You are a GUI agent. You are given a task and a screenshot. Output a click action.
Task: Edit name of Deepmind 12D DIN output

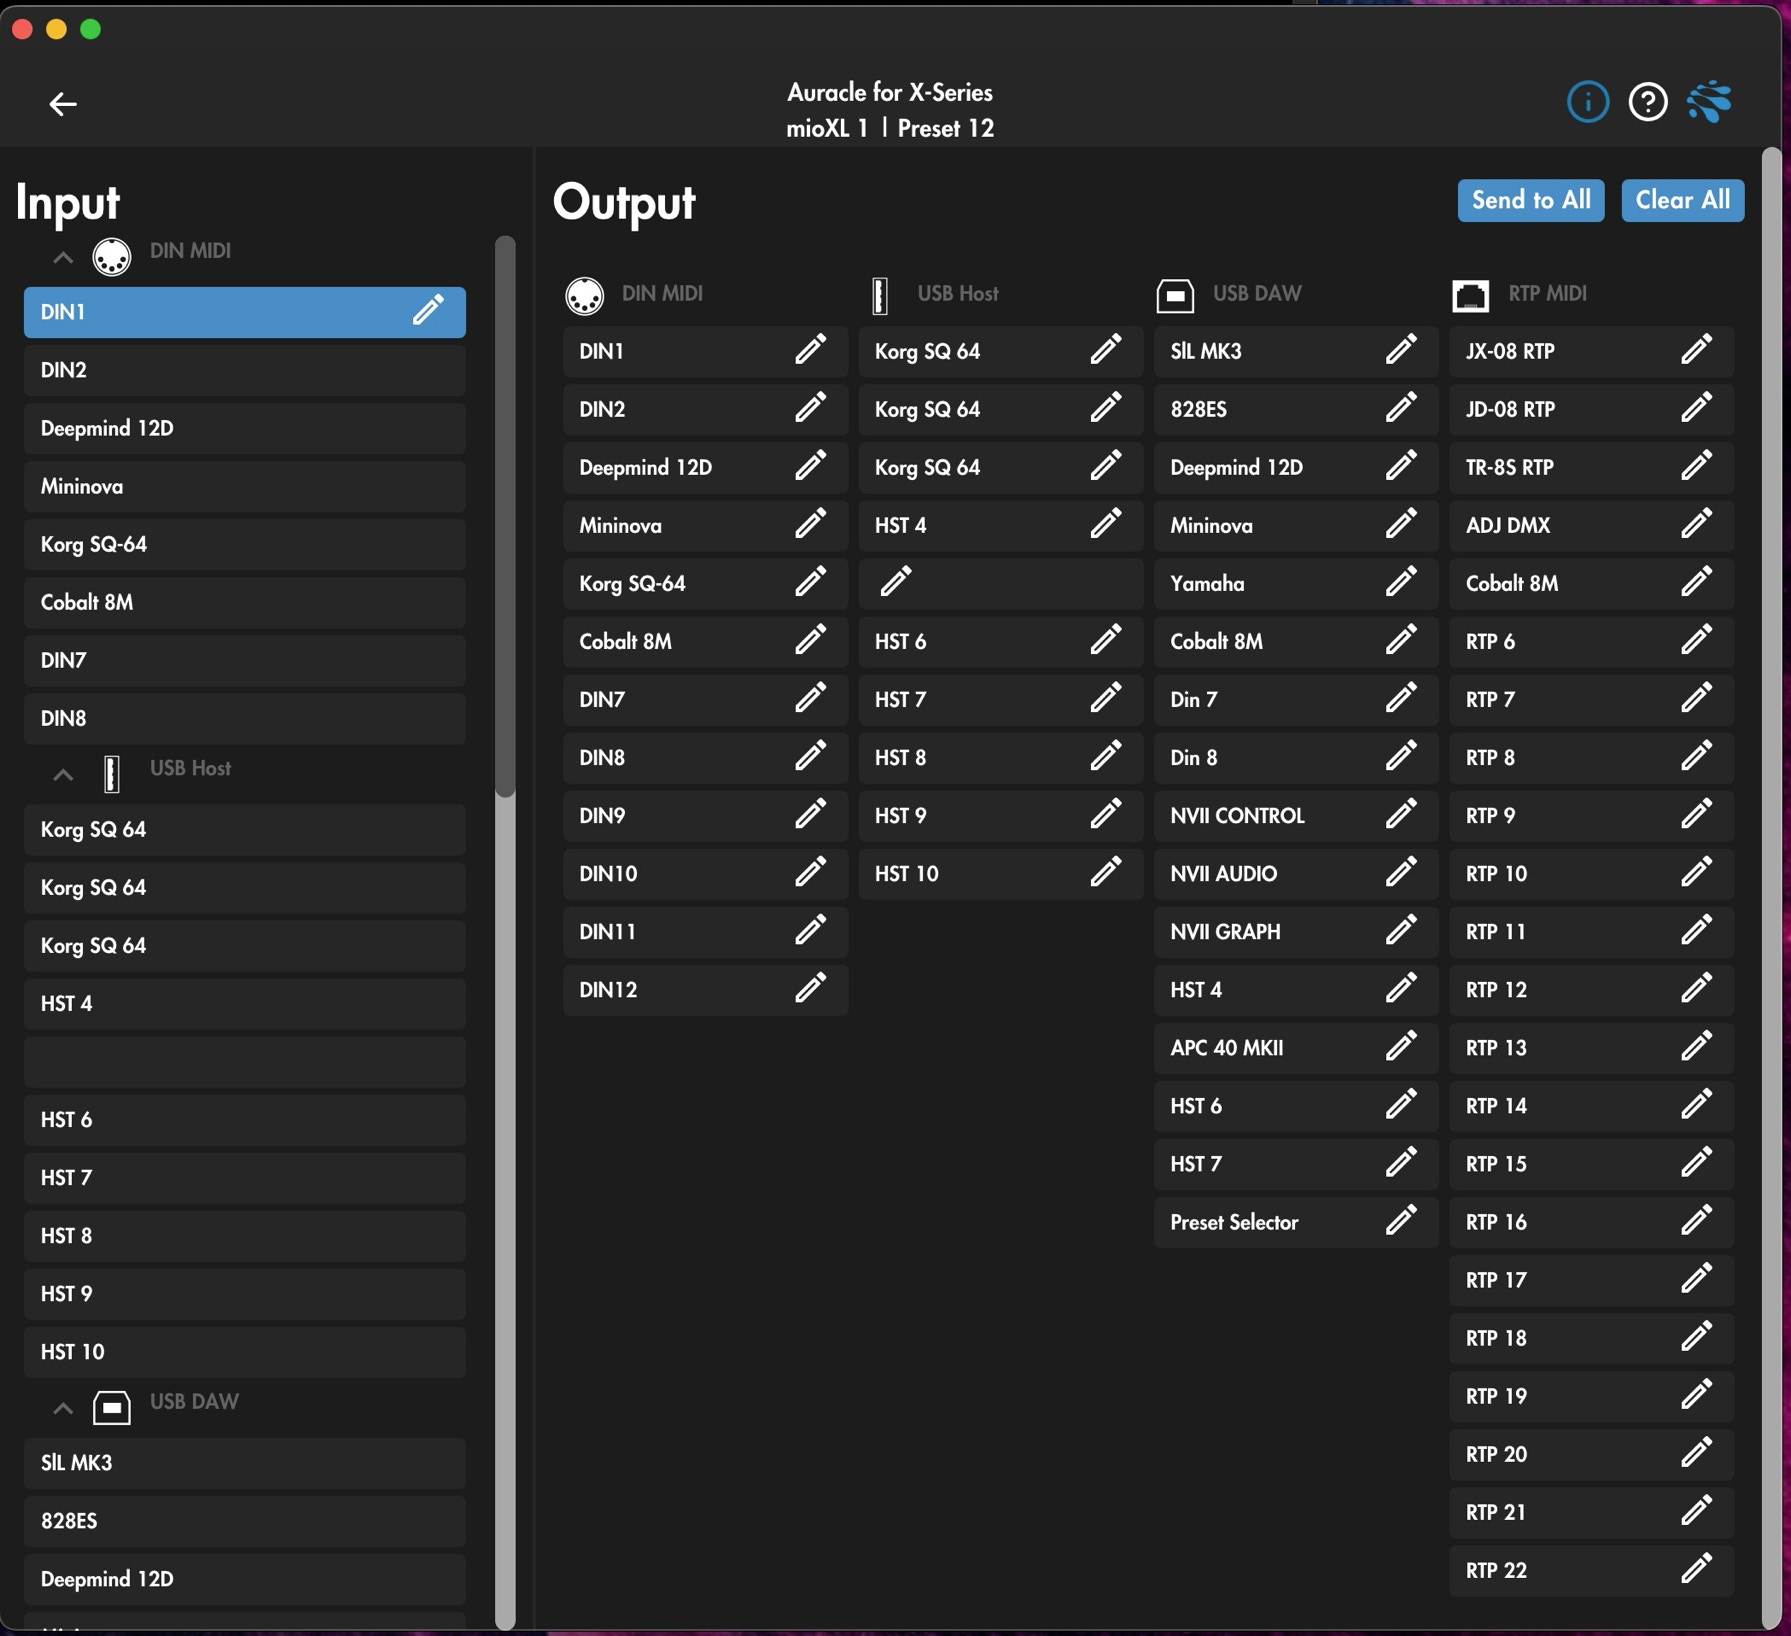click(810, 466)
